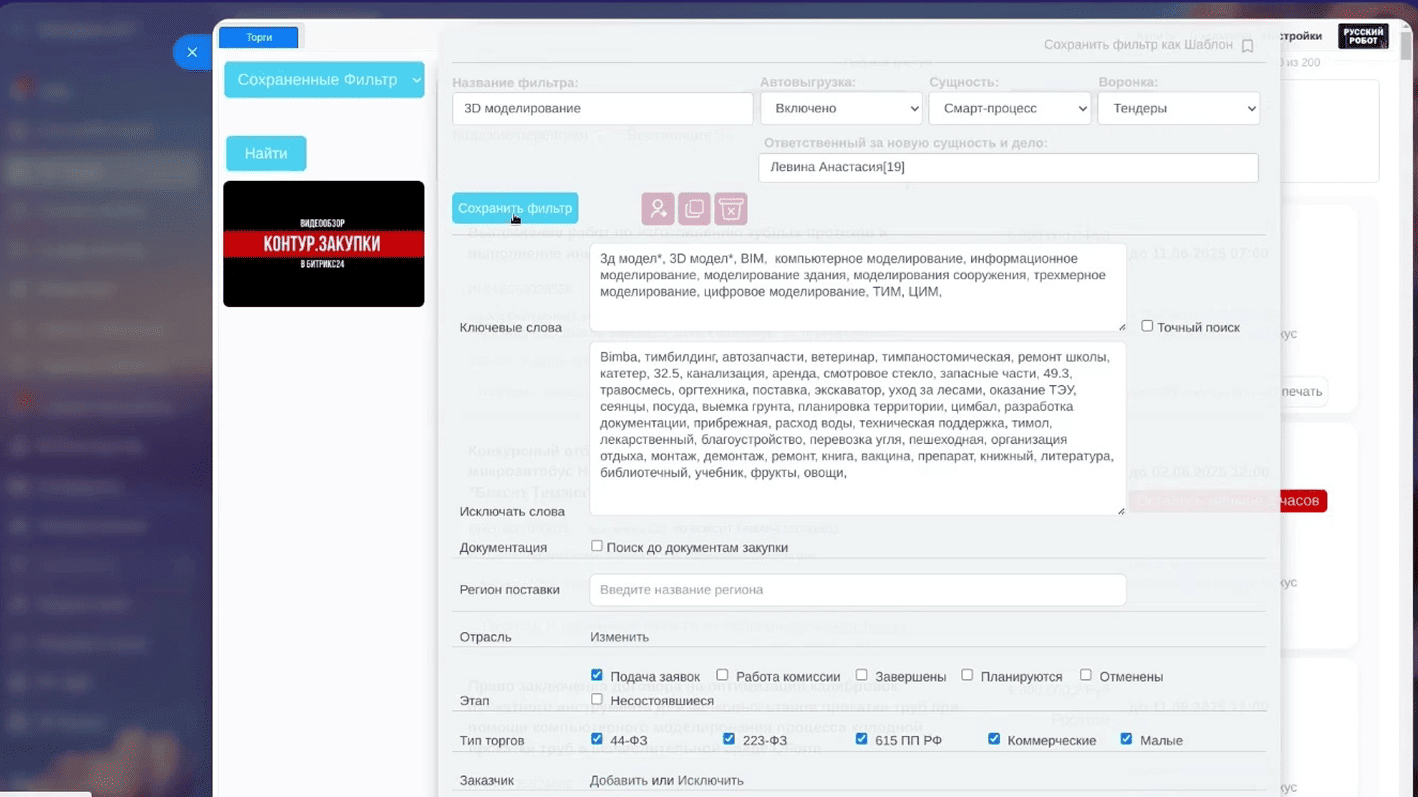Click the Изменить link for Отрасль

619,637
